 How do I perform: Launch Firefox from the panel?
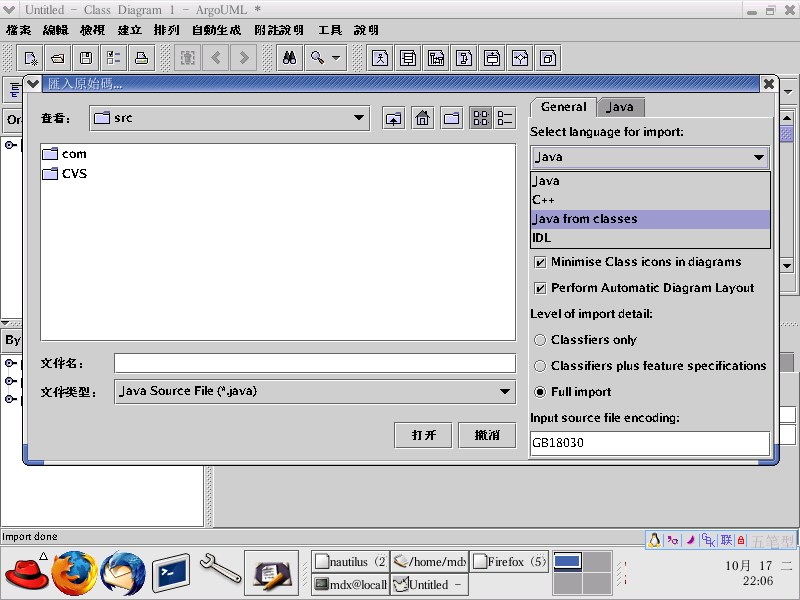click(74, 573)
